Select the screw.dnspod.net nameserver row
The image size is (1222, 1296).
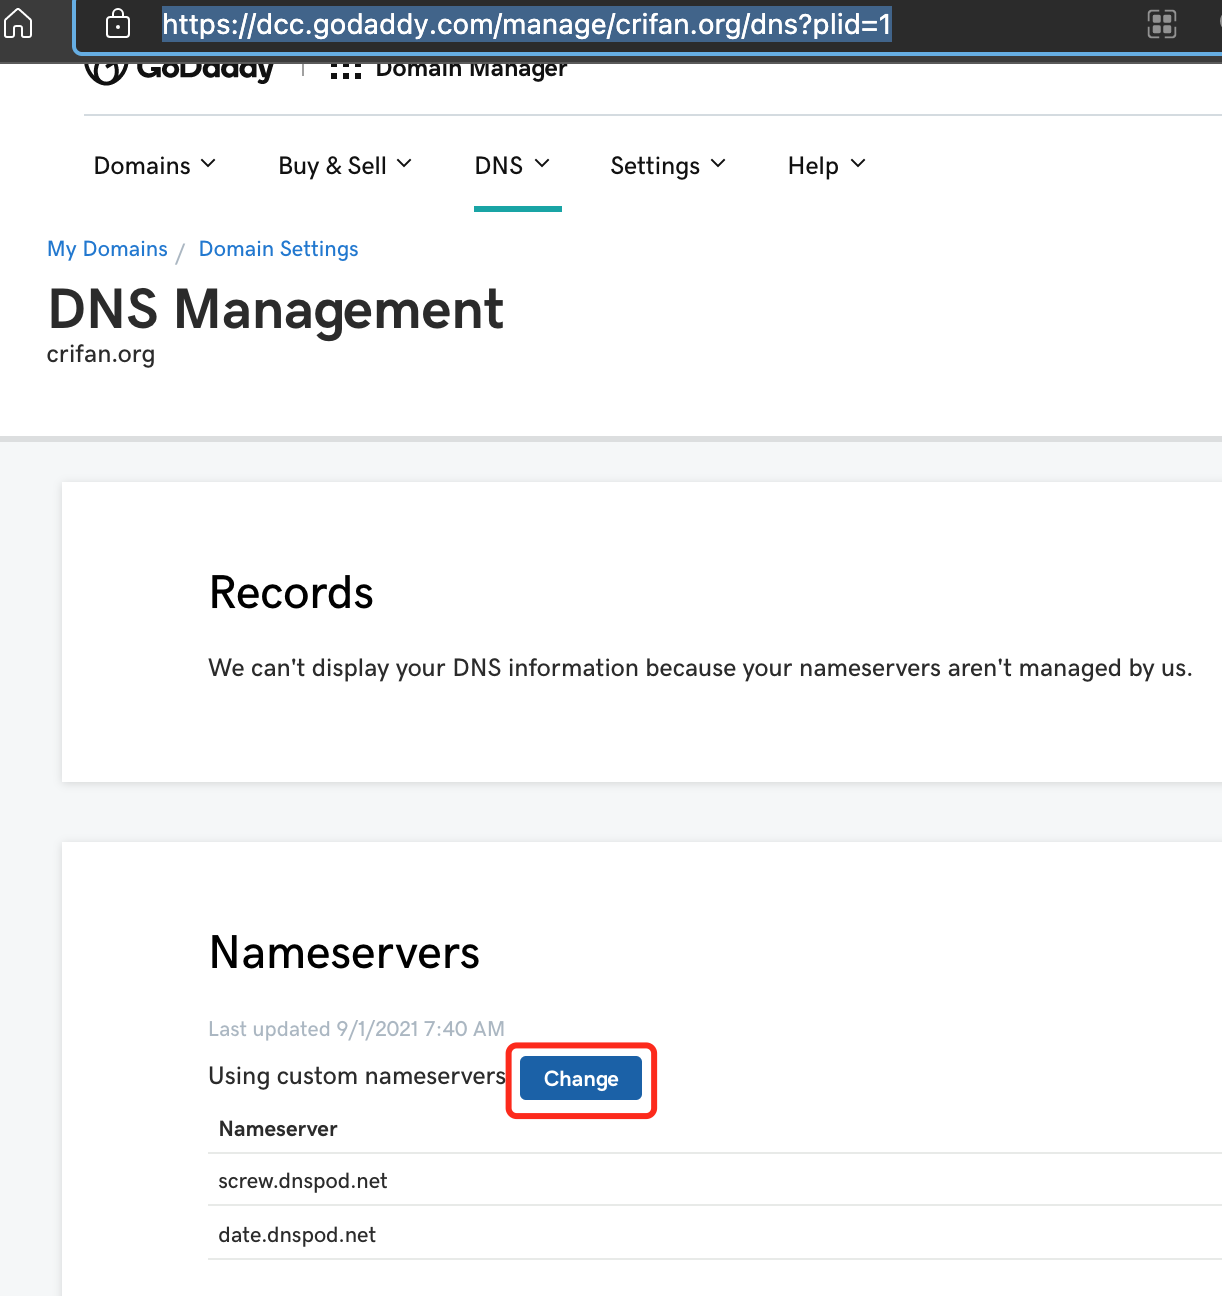715,1181
